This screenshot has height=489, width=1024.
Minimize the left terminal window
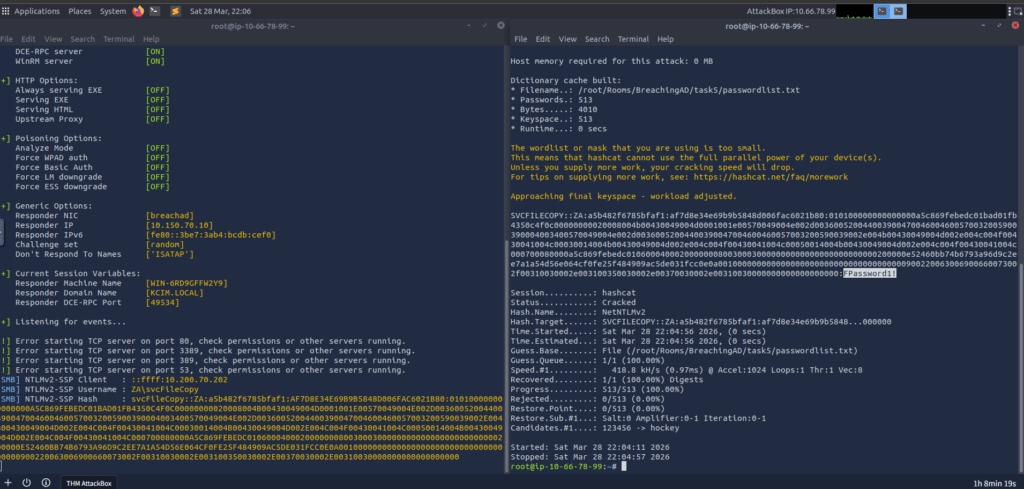coord(469,25)
